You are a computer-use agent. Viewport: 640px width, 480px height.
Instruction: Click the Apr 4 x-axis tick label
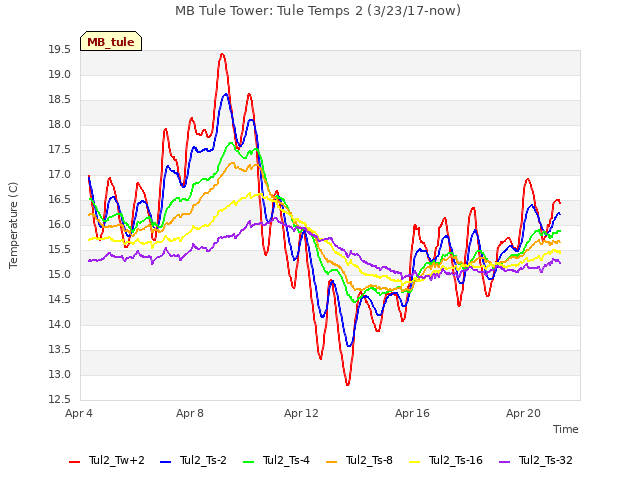(x=79, y=413)
